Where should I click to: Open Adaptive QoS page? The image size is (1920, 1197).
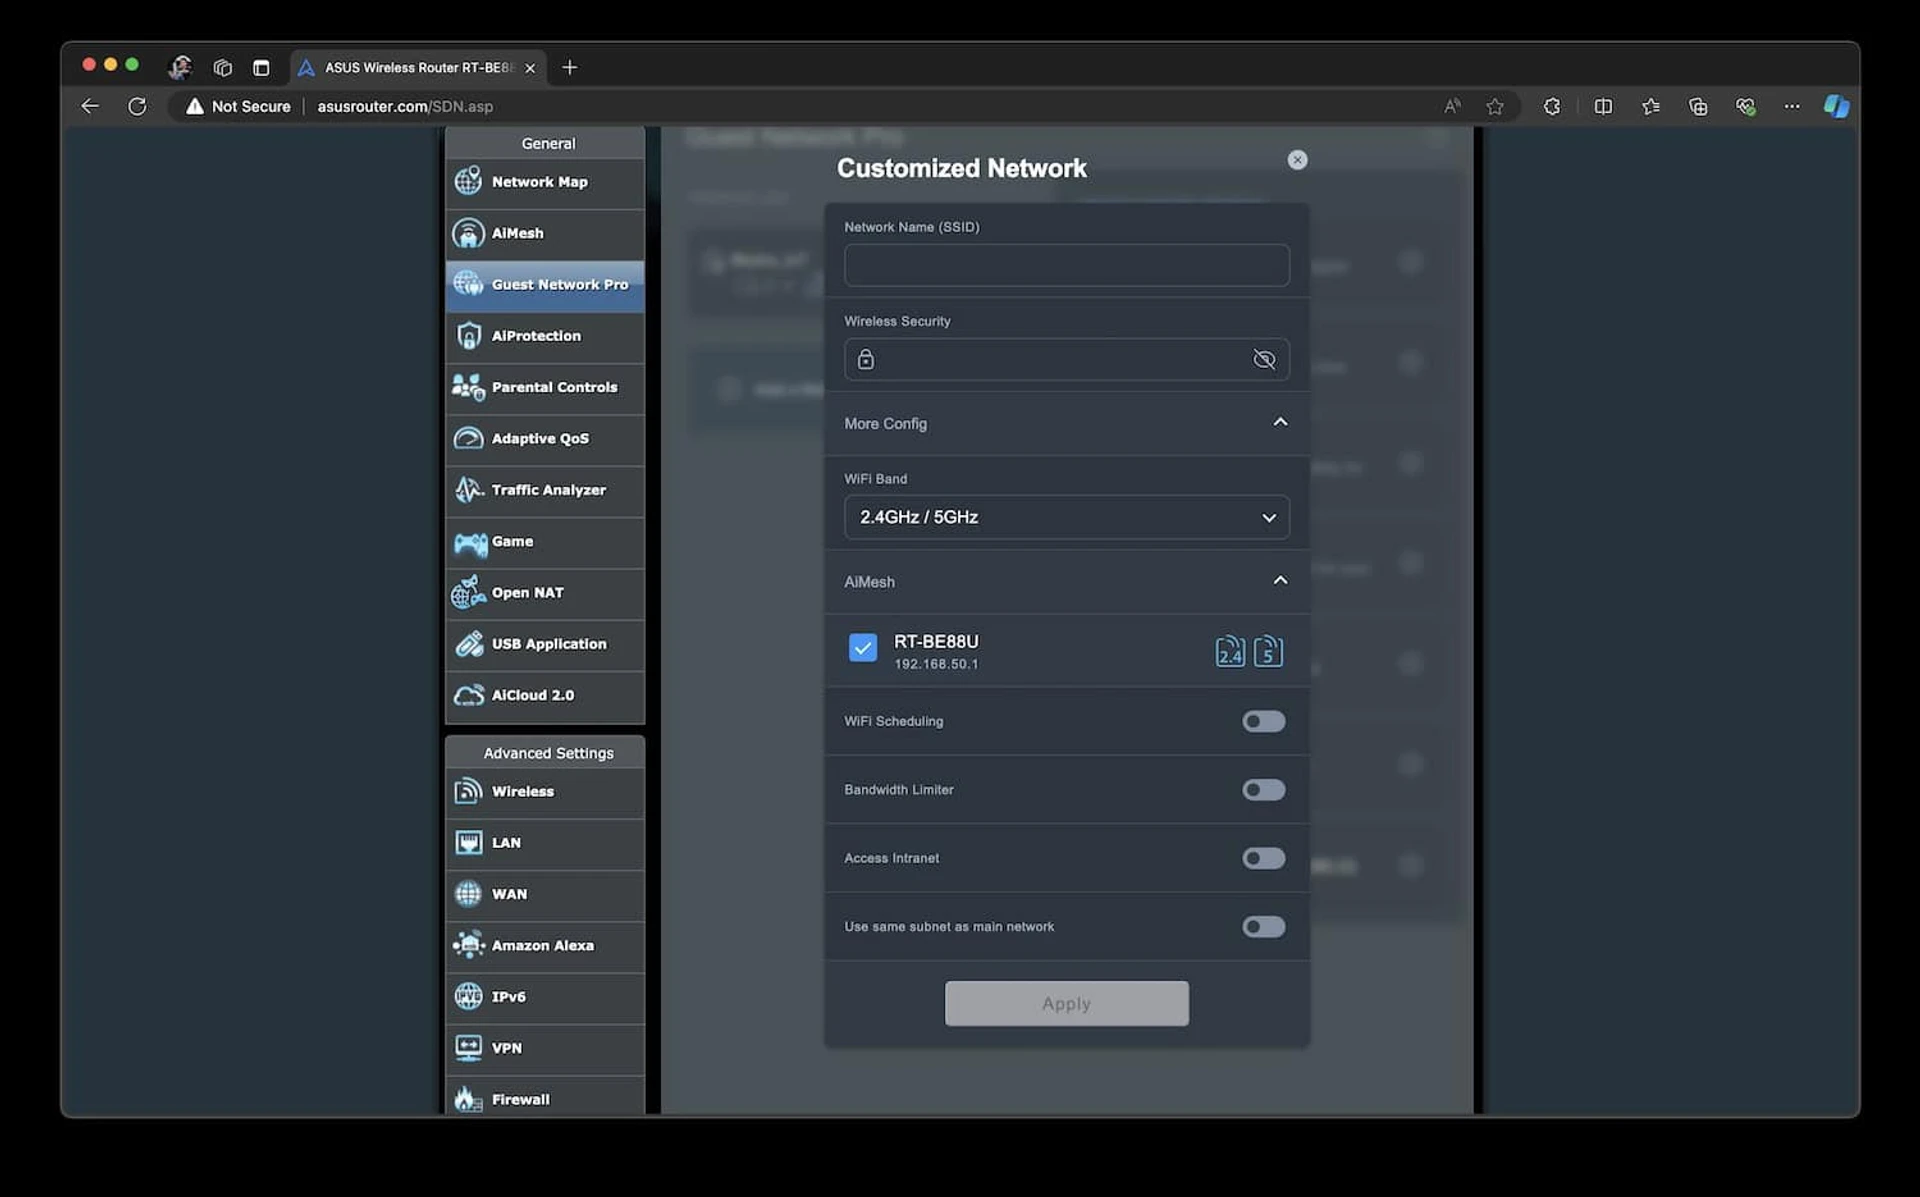pyautogui.click(x=545, y=438)
